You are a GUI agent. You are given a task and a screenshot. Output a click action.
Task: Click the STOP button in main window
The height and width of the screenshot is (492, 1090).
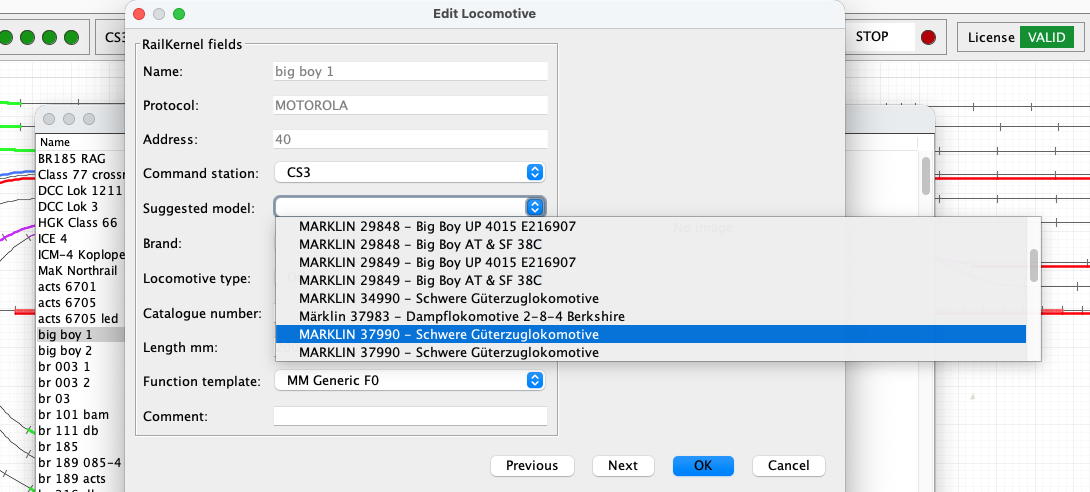click(877, 37)
